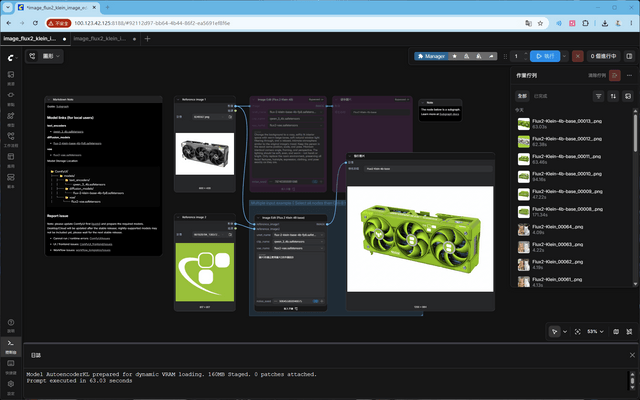The height and width of the screenshot is (400, 640).
Task: Click the red cancel execution button
Action: click(x=578, y=56)
